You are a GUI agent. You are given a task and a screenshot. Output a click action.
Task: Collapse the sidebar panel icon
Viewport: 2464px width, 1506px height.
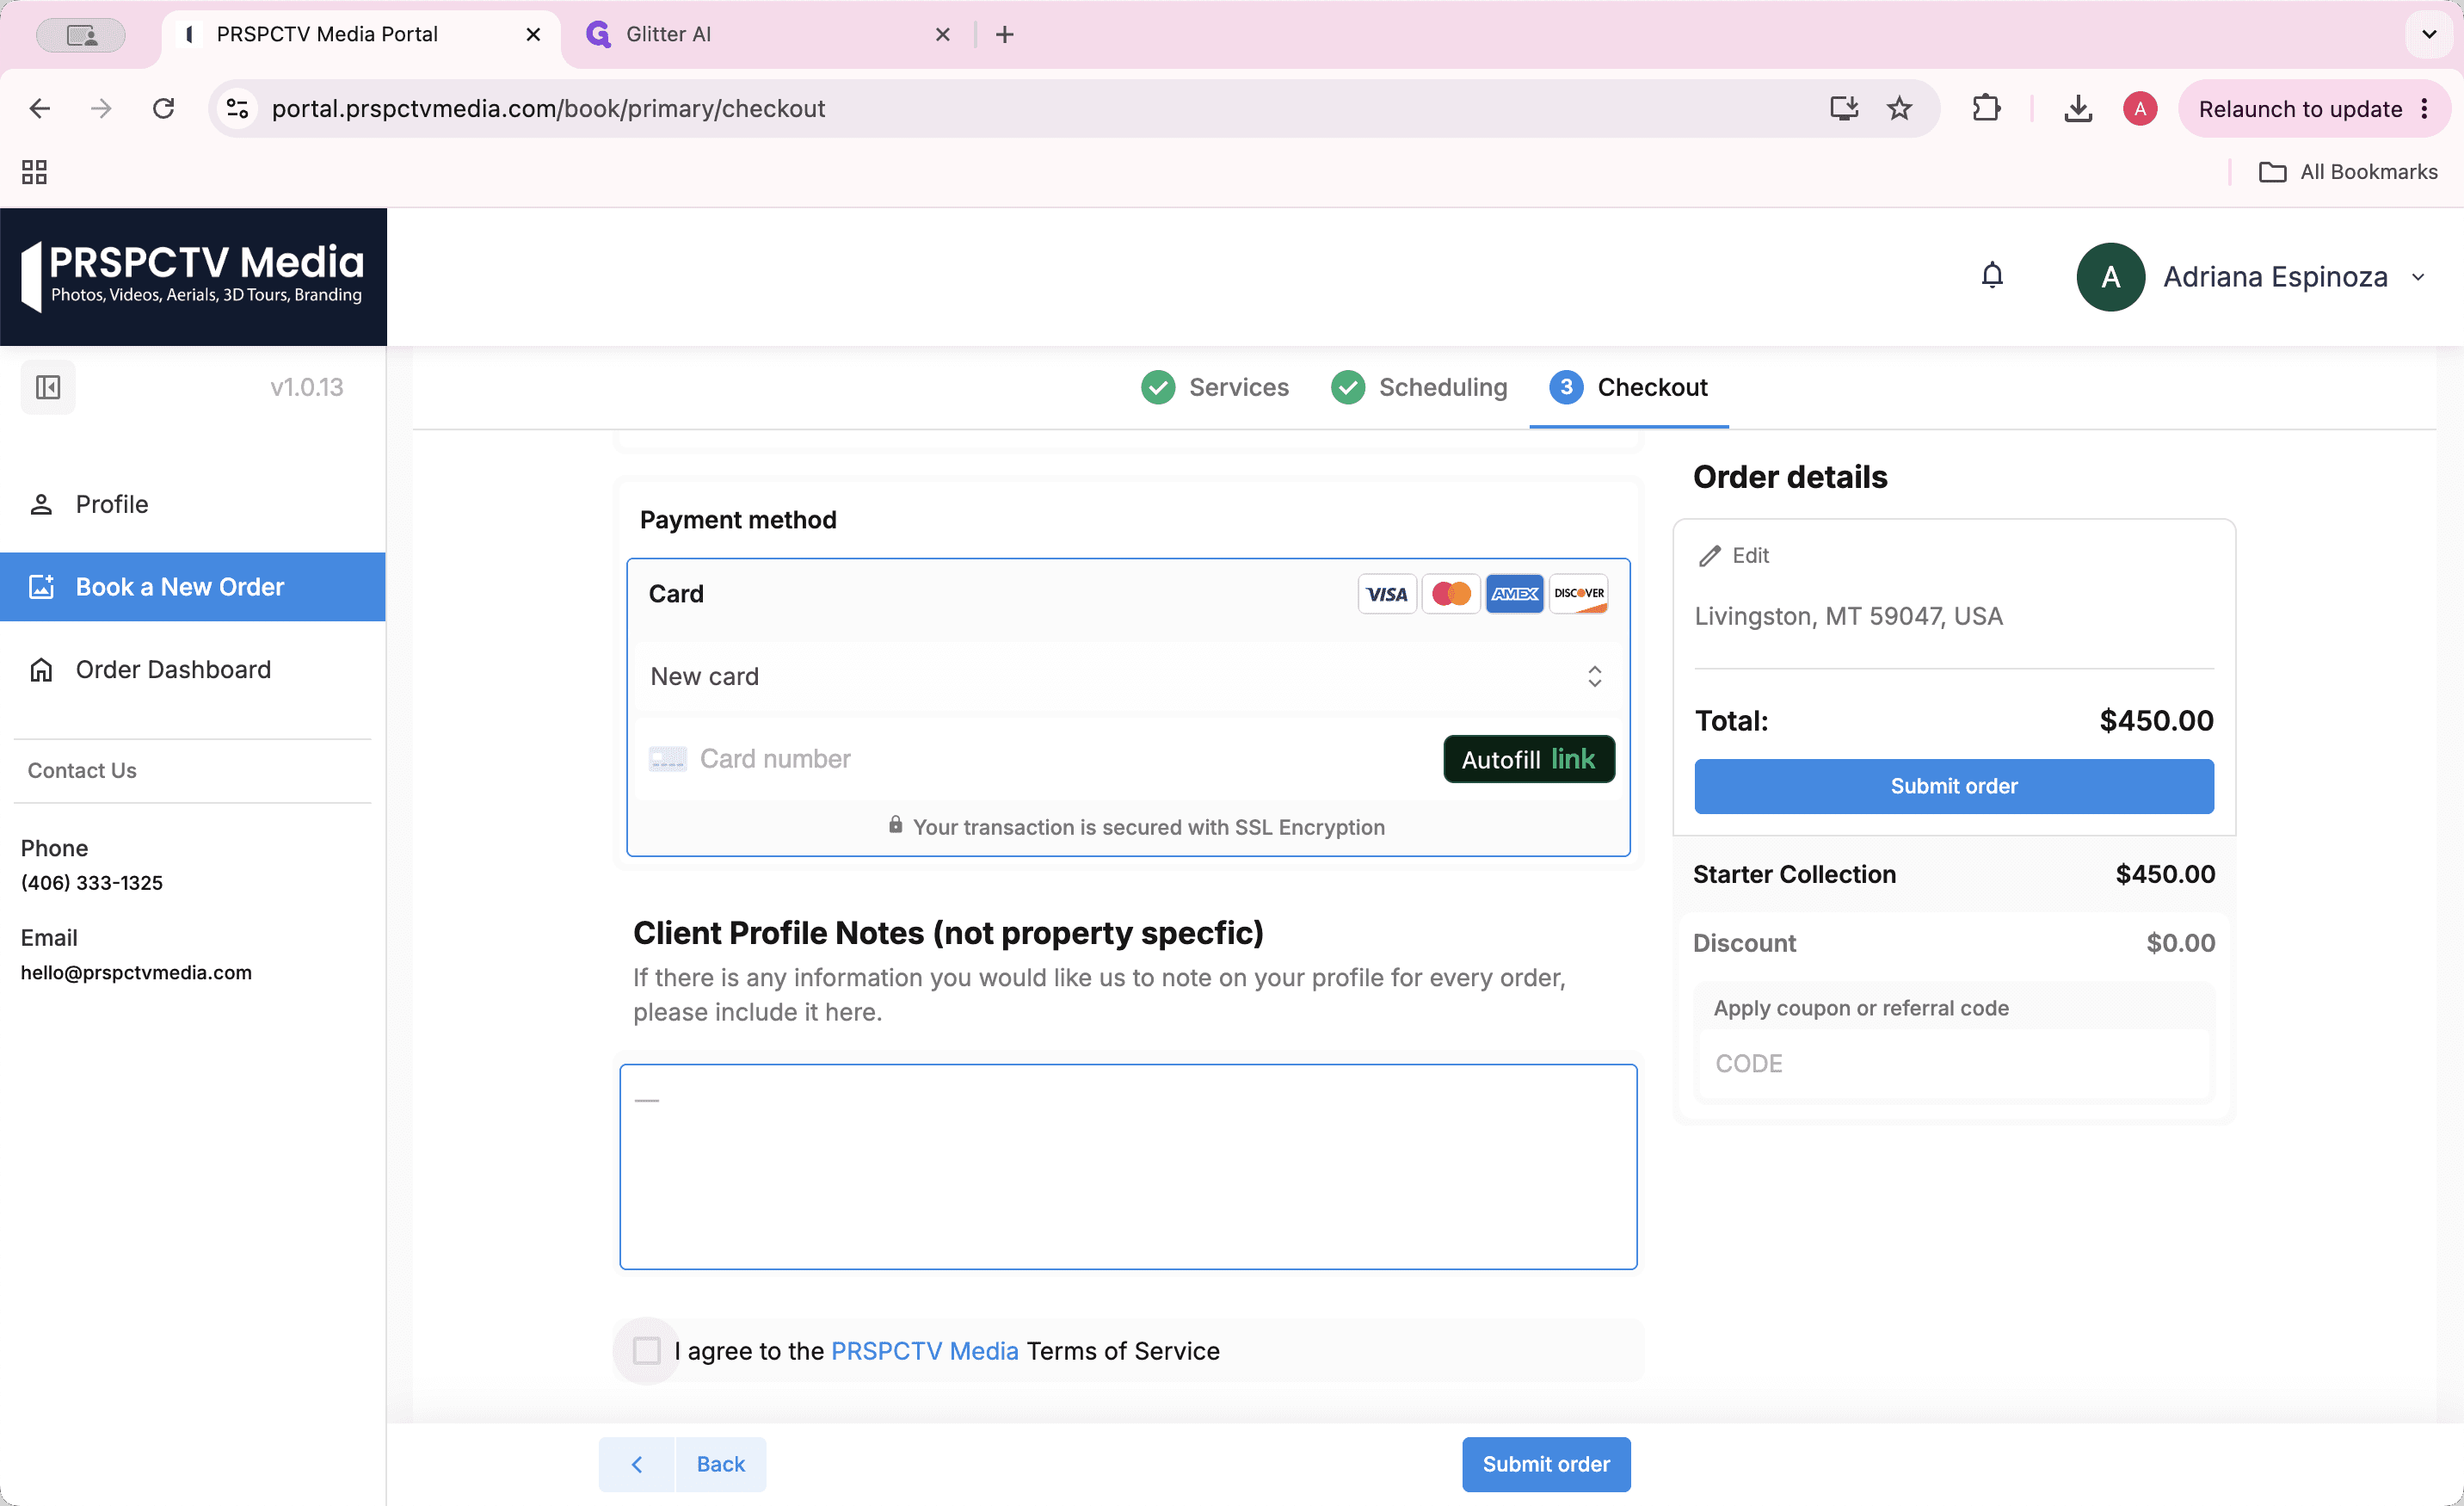point(48,387)
